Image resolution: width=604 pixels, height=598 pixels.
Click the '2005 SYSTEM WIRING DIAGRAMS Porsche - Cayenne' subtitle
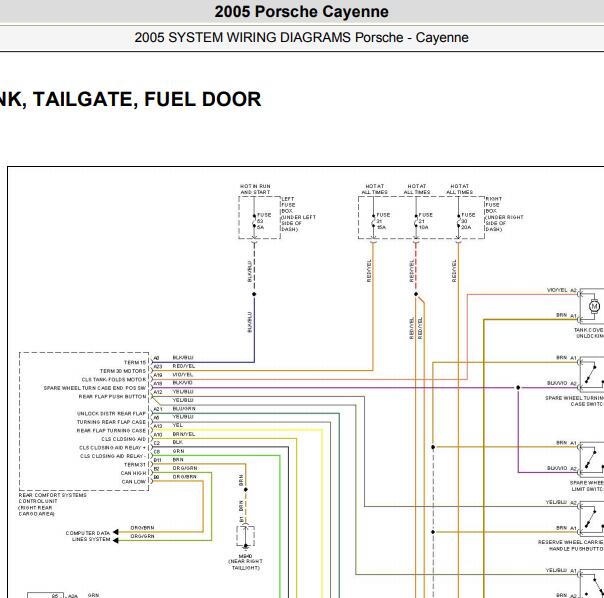[301, 37]
